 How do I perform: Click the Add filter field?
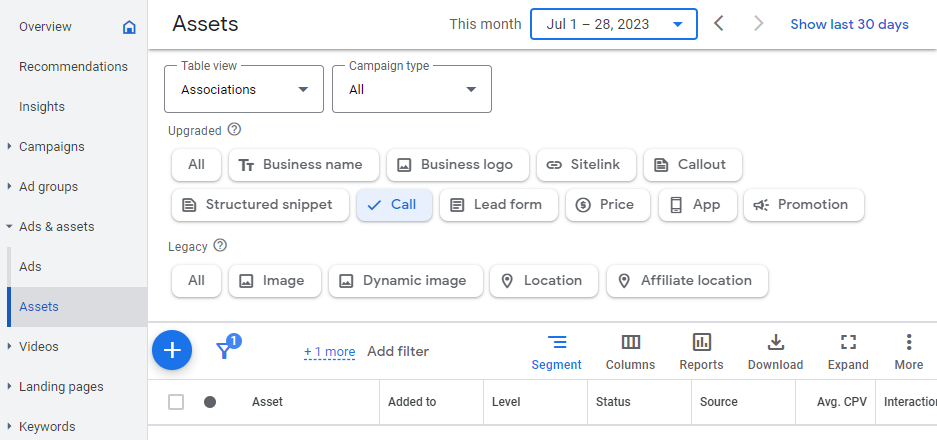pyautogui.click(x=398, y=351)
